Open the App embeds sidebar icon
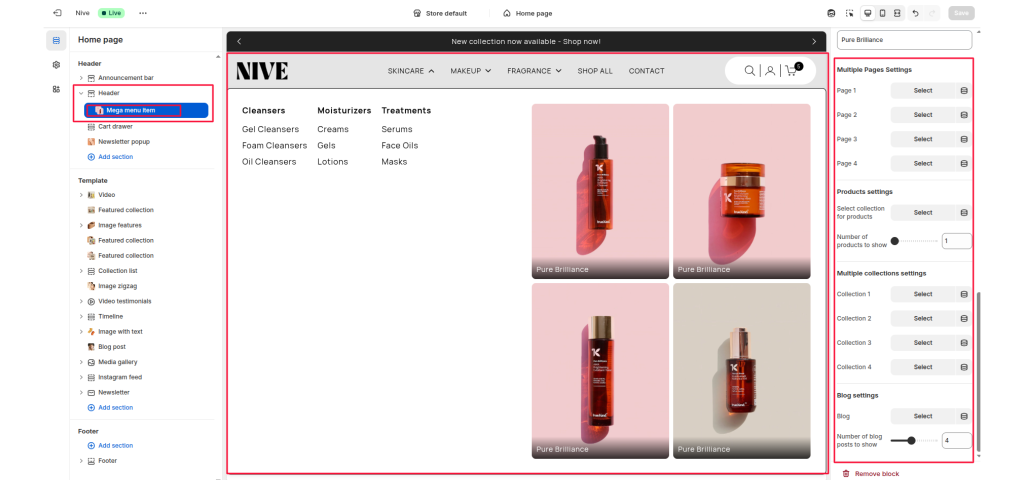This screenshot has width=1024, height=480. pyautogui.click(x=56, y=89)
